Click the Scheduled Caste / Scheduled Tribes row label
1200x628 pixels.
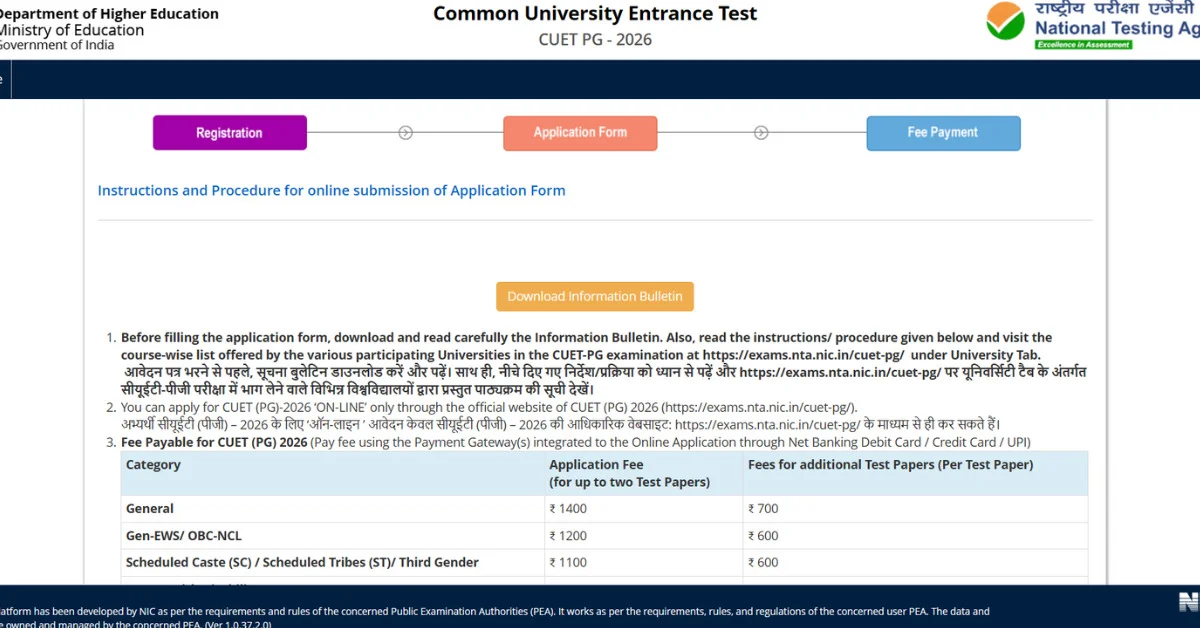[302, 562]
